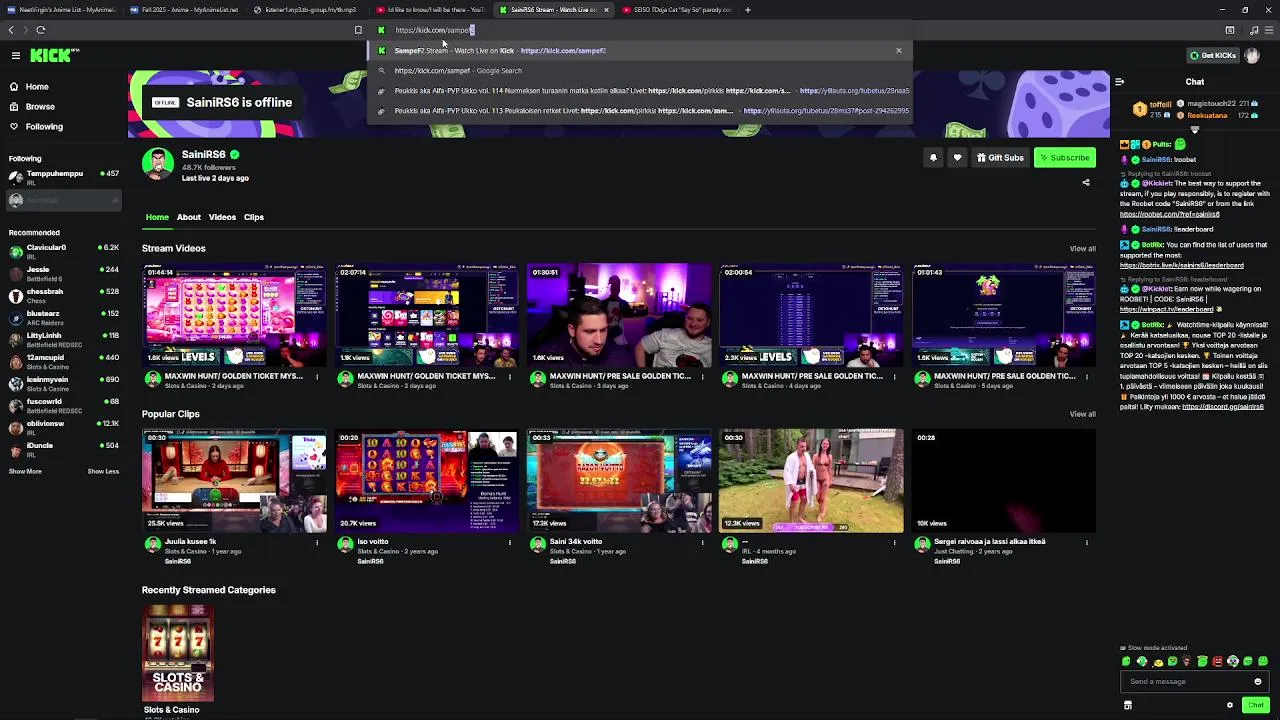Click Show Less under Recommended
This screenshot has height=720, width=1280.
(103, 472)
